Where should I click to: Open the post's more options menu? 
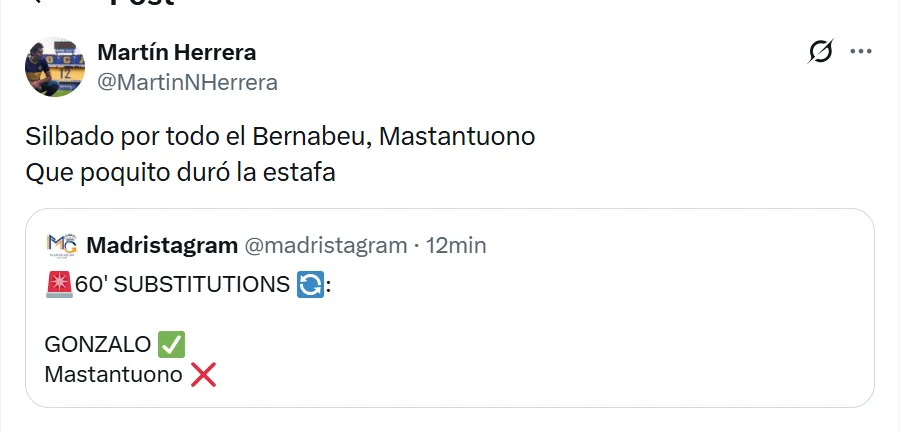860,52
